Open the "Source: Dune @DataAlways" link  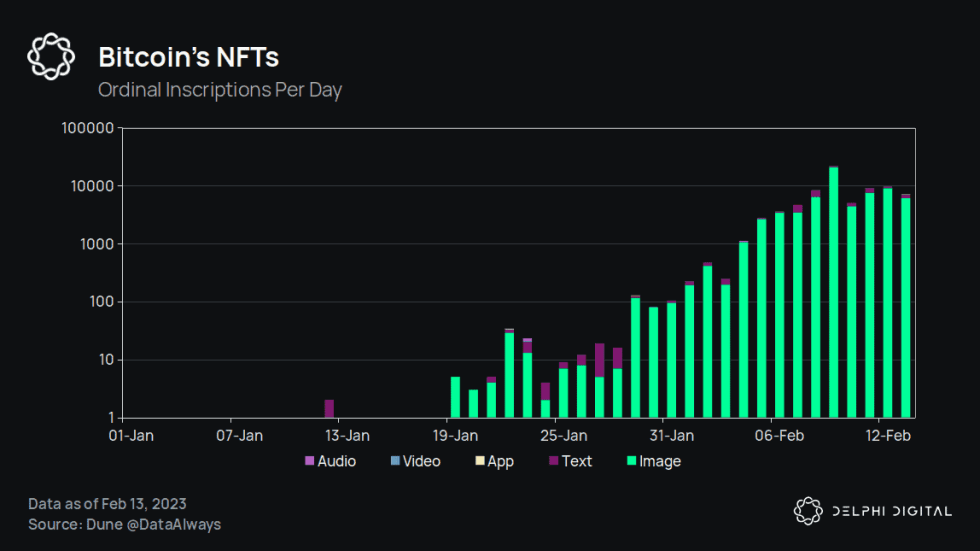125,524
